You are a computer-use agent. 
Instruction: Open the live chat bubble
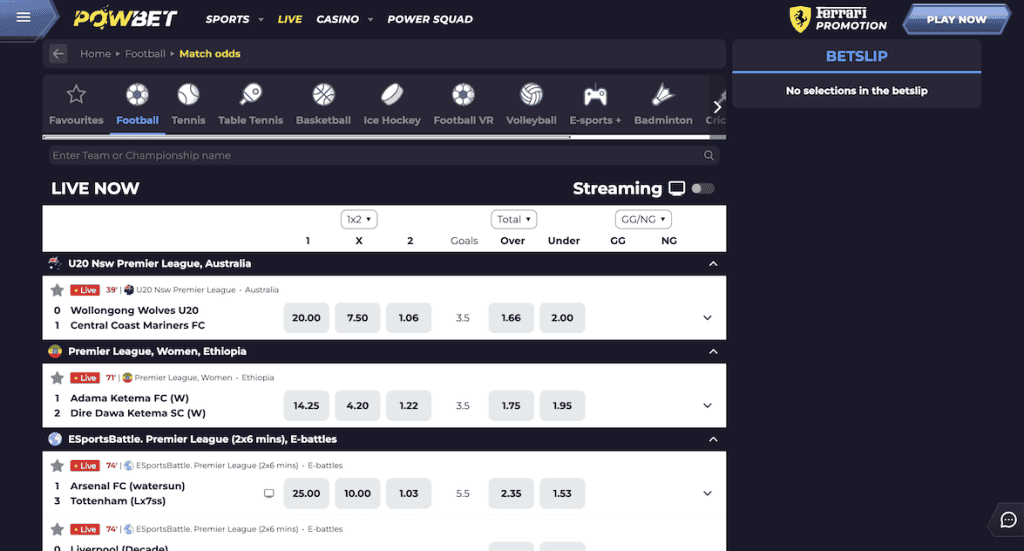click(1008, 520)
